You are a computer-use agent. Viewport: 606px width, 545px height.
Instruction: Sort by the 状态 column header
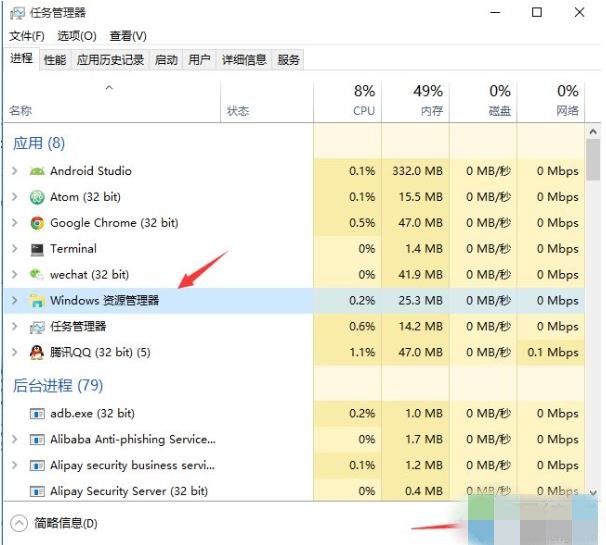pos(267,102)
